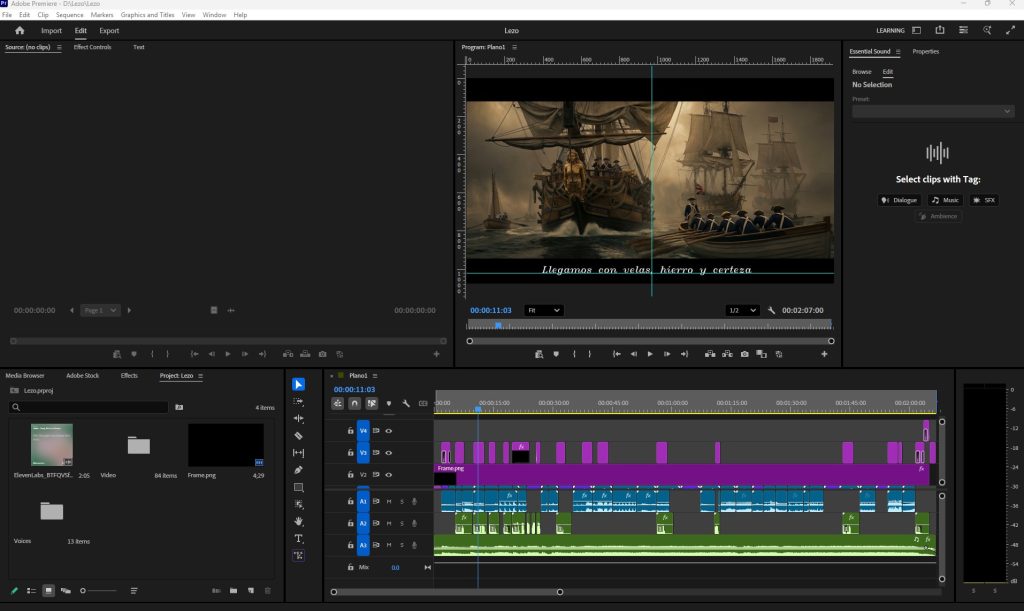The width and height of the screenshot is (1024, 611).
Task: Click Import in the header
Action: coord(51,31)
